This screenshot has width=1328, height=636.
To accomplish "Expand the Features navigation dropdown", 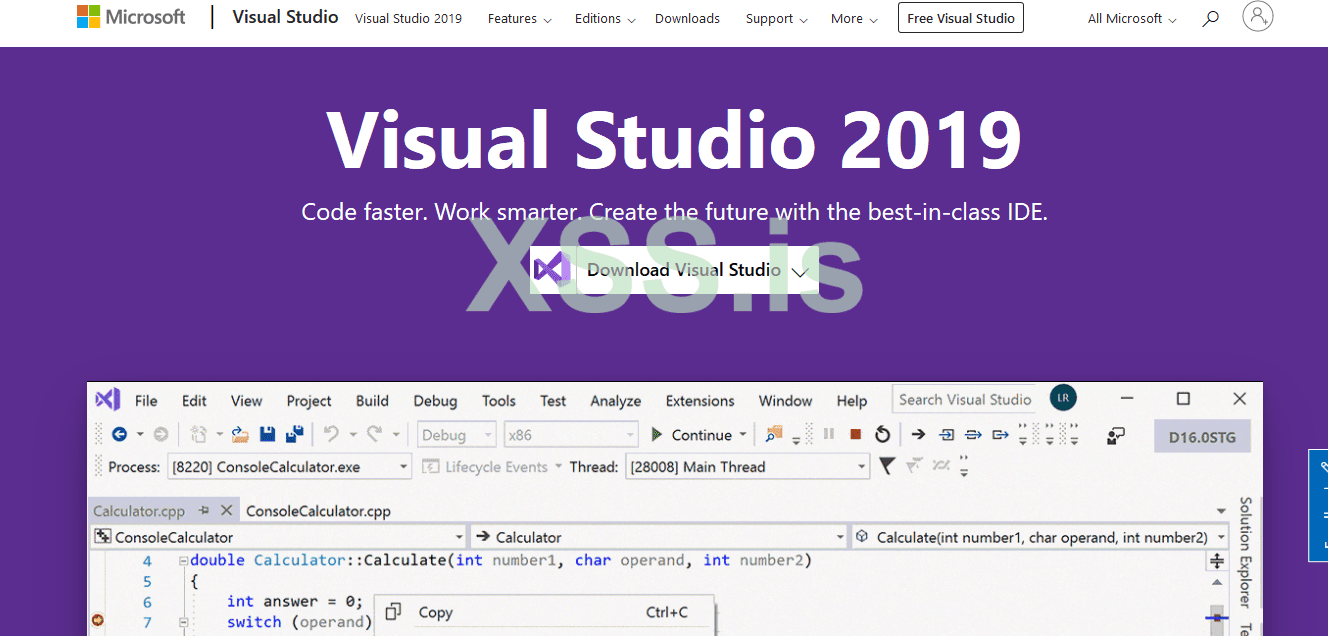I will [x=518, y=19].
